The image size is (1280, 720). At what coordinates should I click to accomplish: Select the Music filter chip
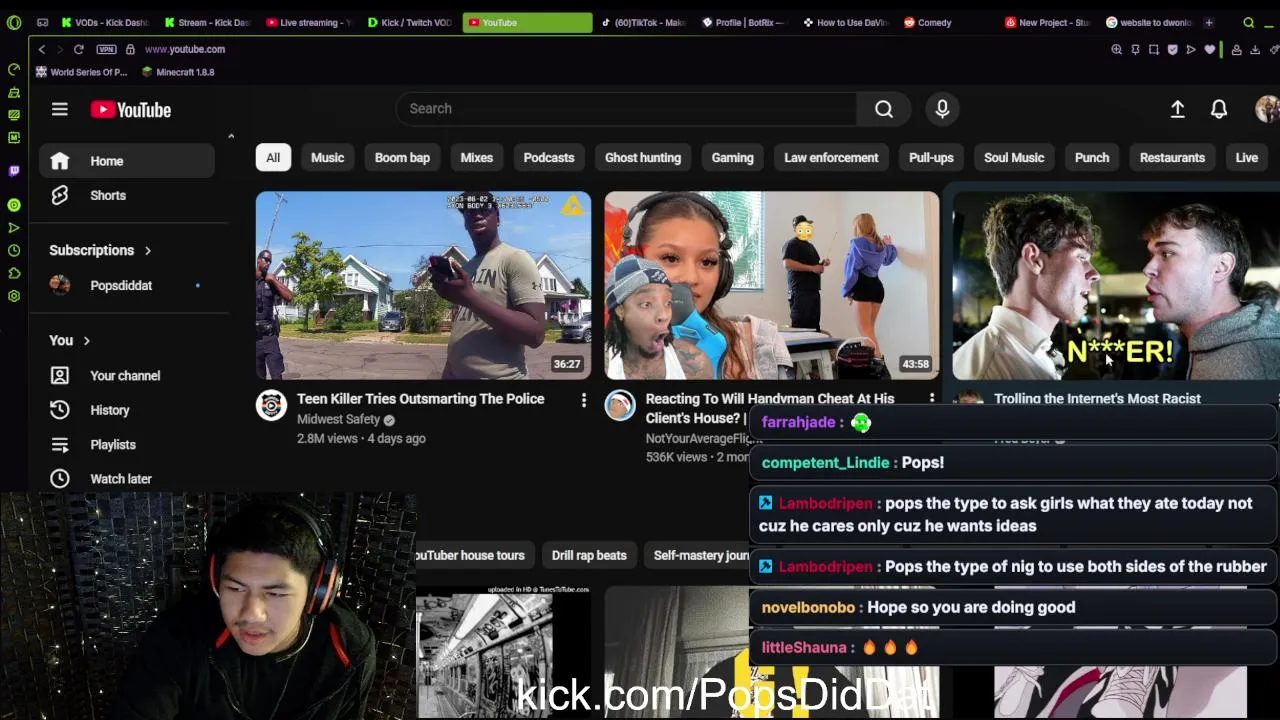tap(327, 158)
